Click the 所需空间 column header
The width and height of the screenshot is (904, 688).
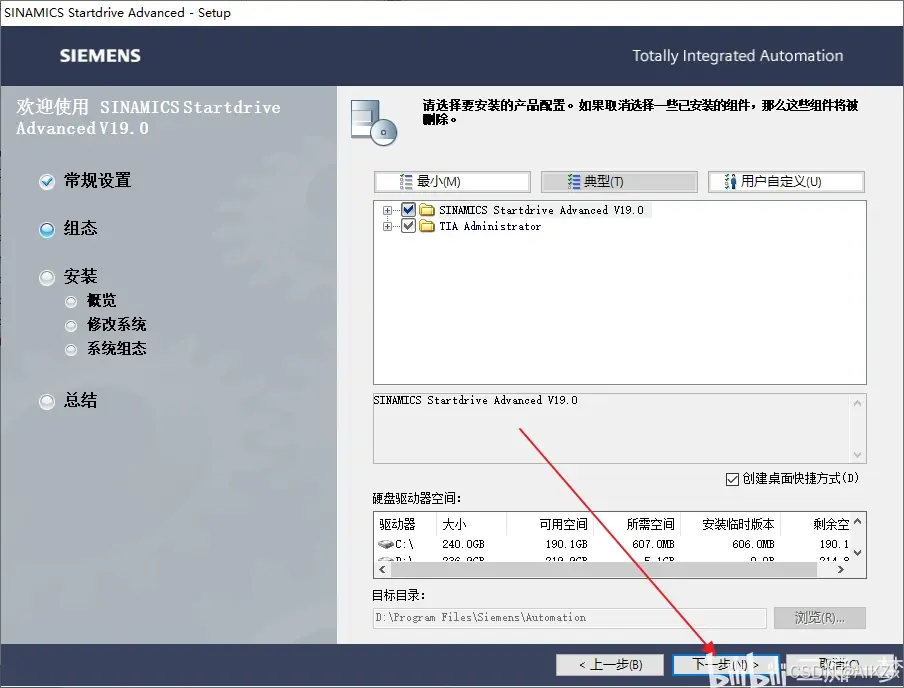[x=650, y=524]
